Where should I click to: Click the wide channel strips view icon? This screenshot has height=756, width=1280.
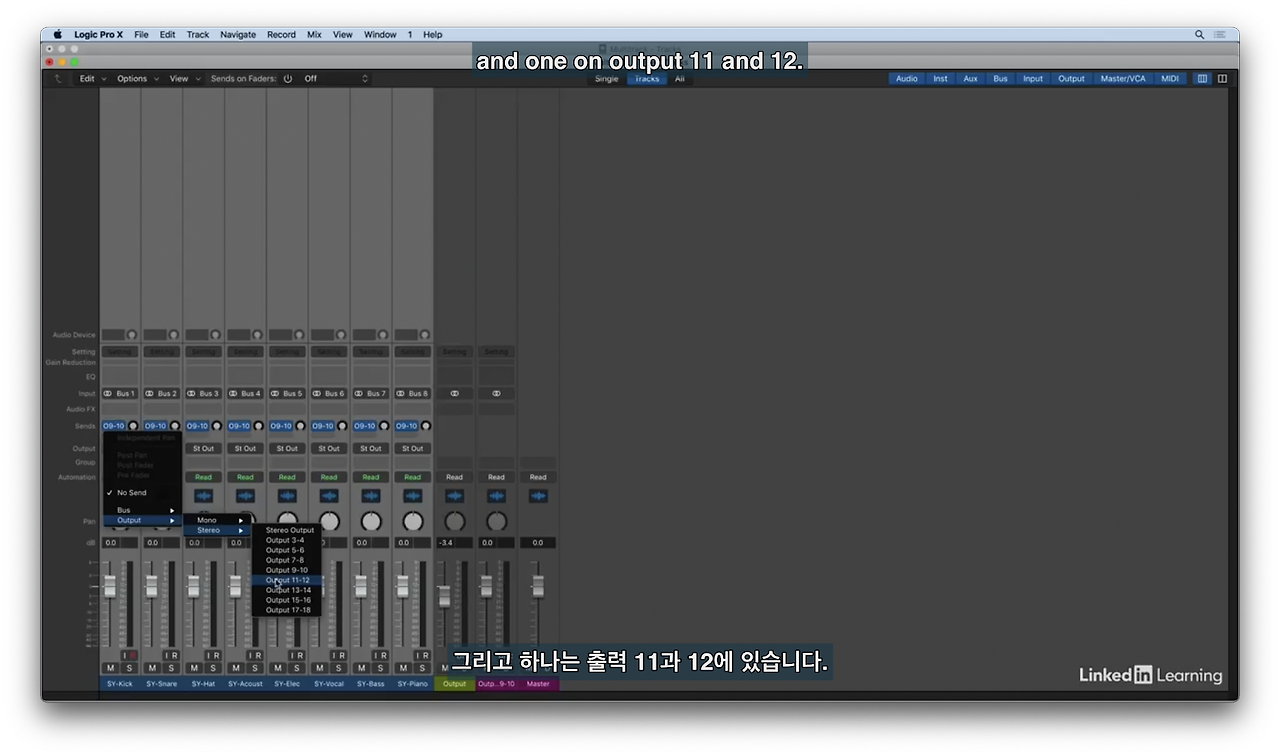(x=1222, y=79)
